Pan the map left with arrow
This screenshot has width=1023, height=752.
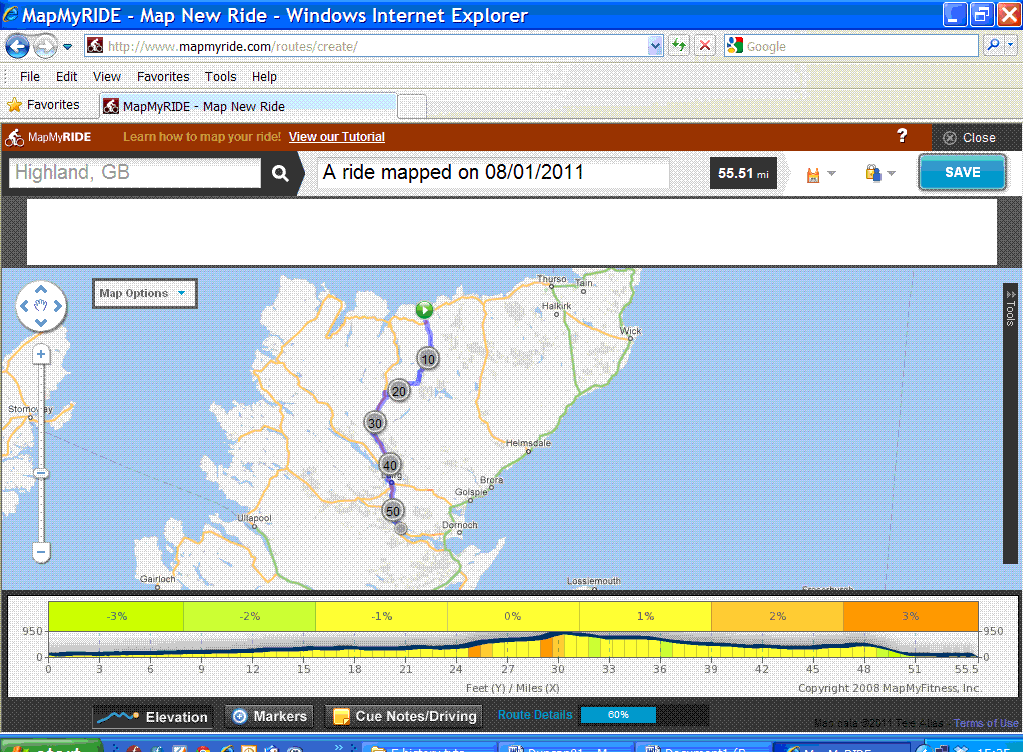tap(24, 305)
